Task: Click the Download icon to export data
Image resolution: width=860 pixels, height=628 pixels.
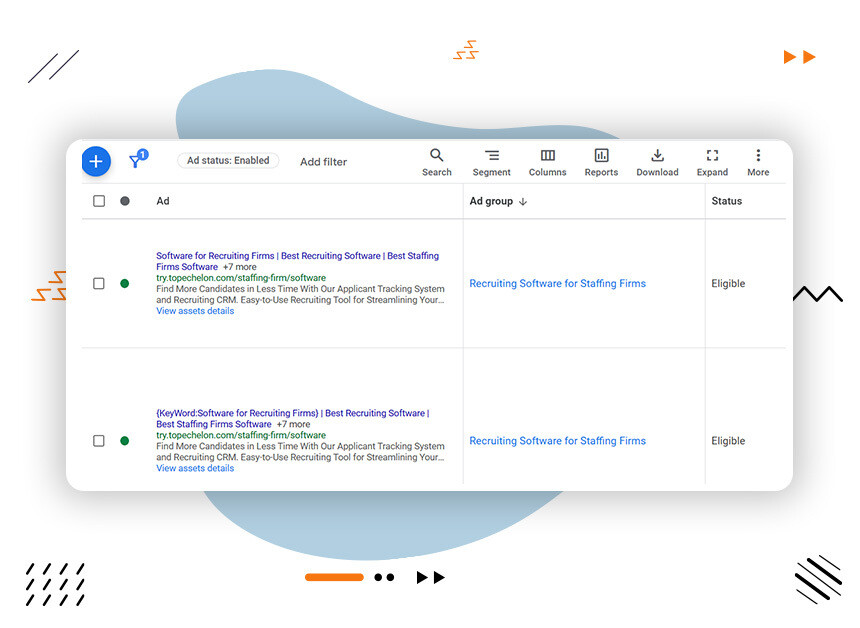Action: (657, 157)
